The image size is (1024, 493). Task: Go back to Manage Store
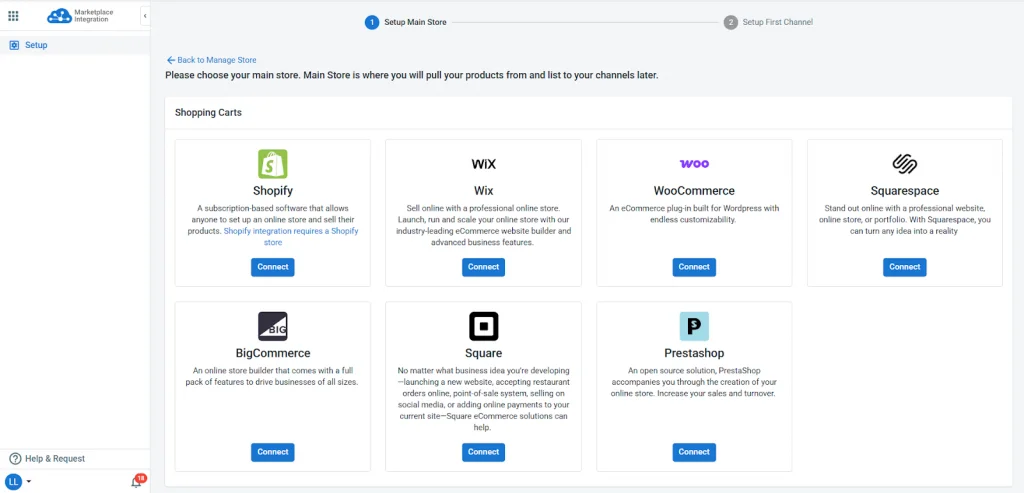coord(211,60)
